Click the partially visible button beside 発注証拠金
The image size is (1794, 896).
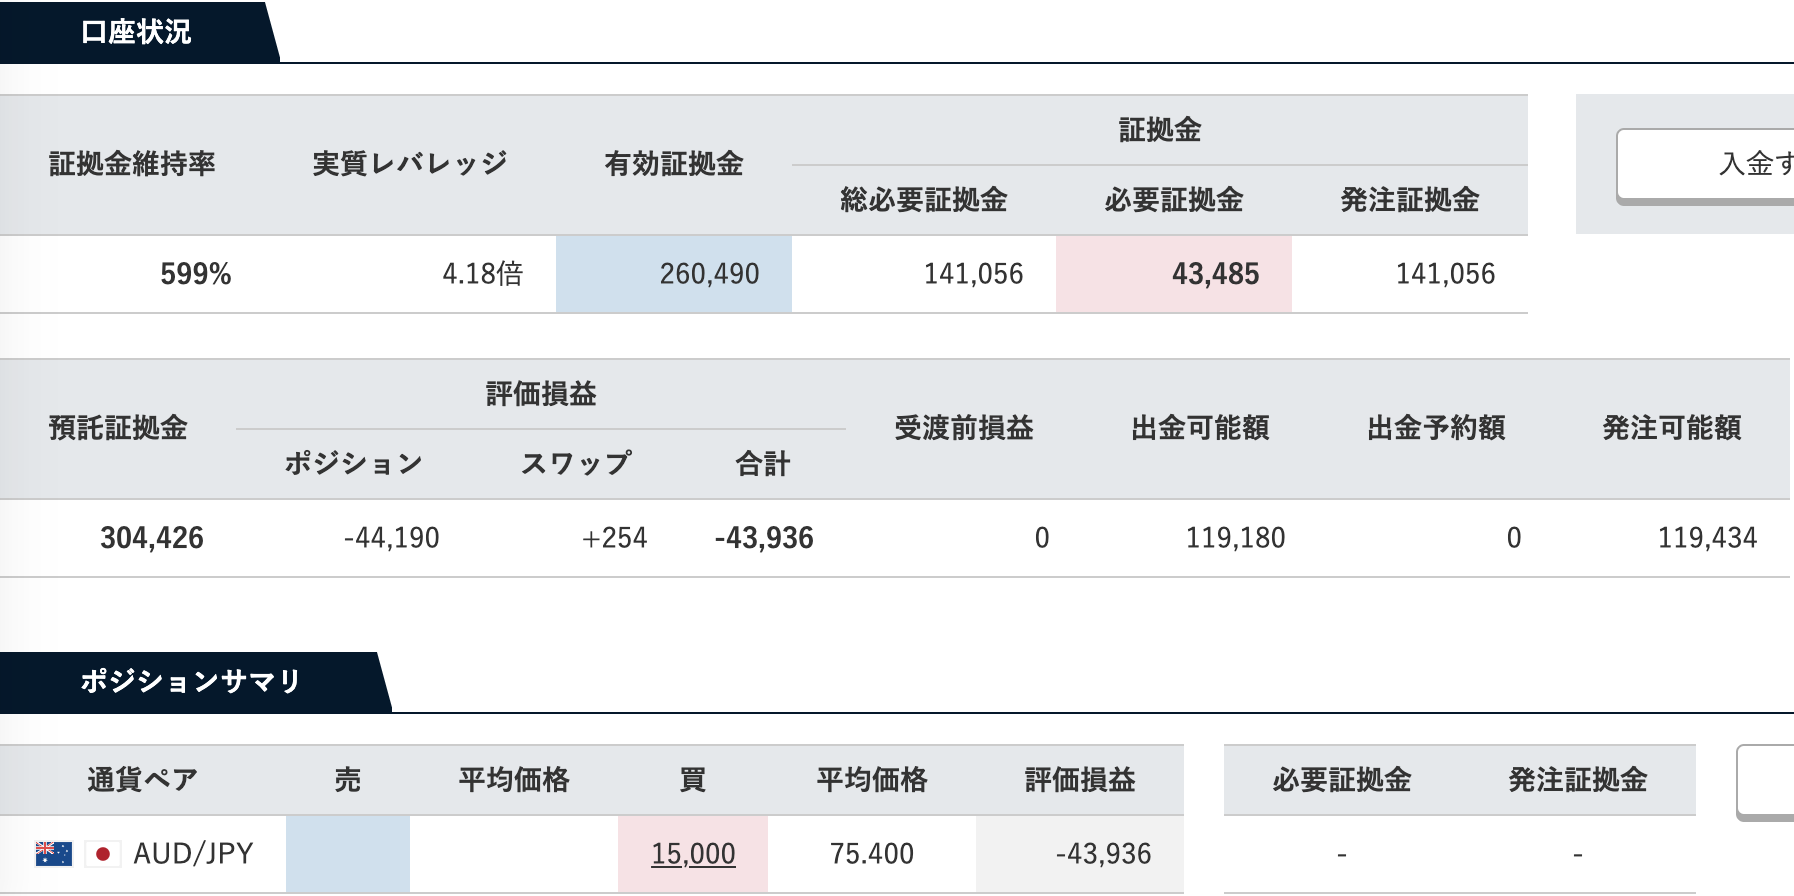[x=1765, y=782]
